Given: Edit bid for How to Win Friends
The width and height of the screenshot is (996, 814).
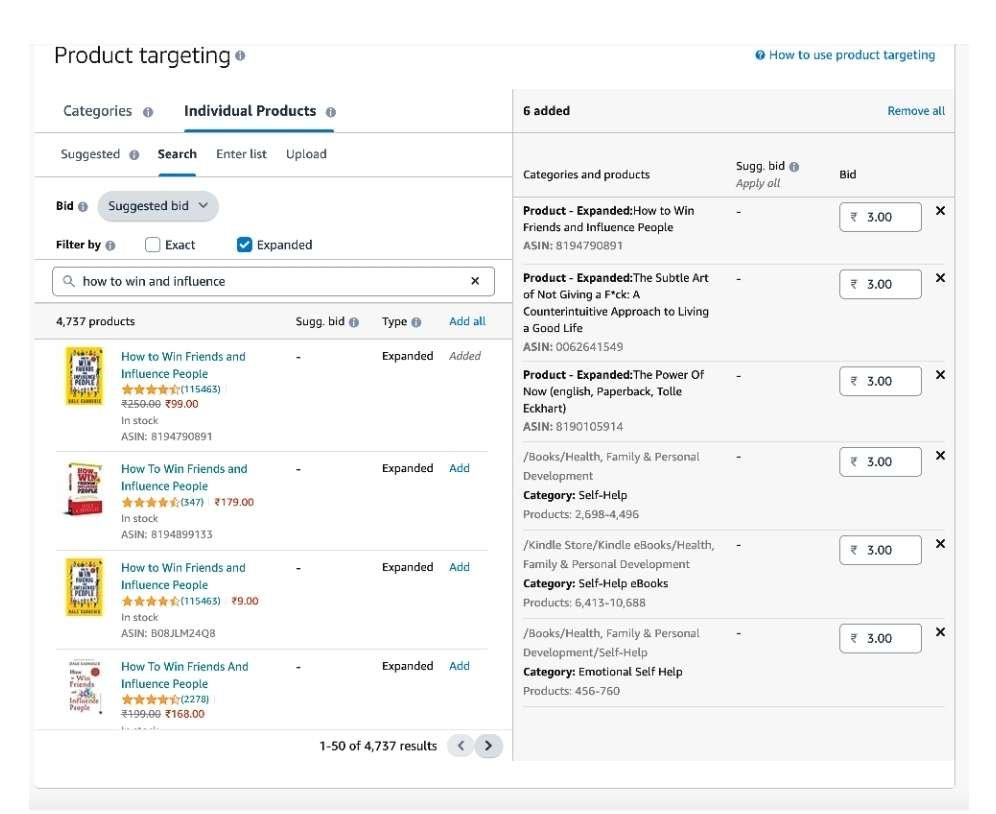Looking at the screenshot, I should click(880, 217).
